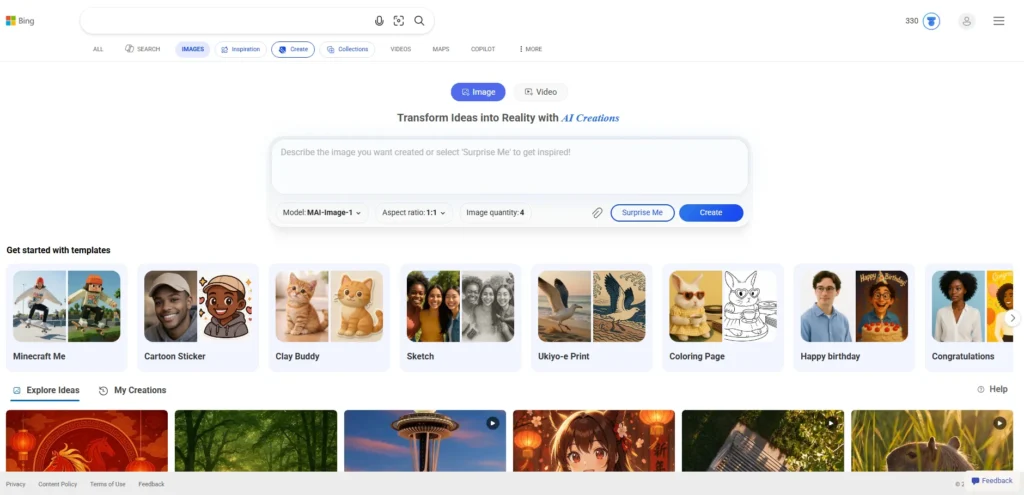Image resolution: width=1024 pixels, height=495 pixels.
Task: Switch to Explore Ideas tab
Action: (46, 390)
